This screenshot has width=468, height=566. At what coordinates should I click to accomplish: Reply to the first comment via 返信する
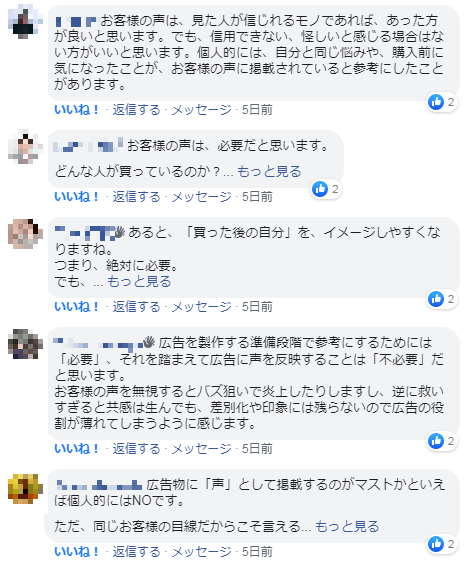pyautogui.click(x=136, y=110)
